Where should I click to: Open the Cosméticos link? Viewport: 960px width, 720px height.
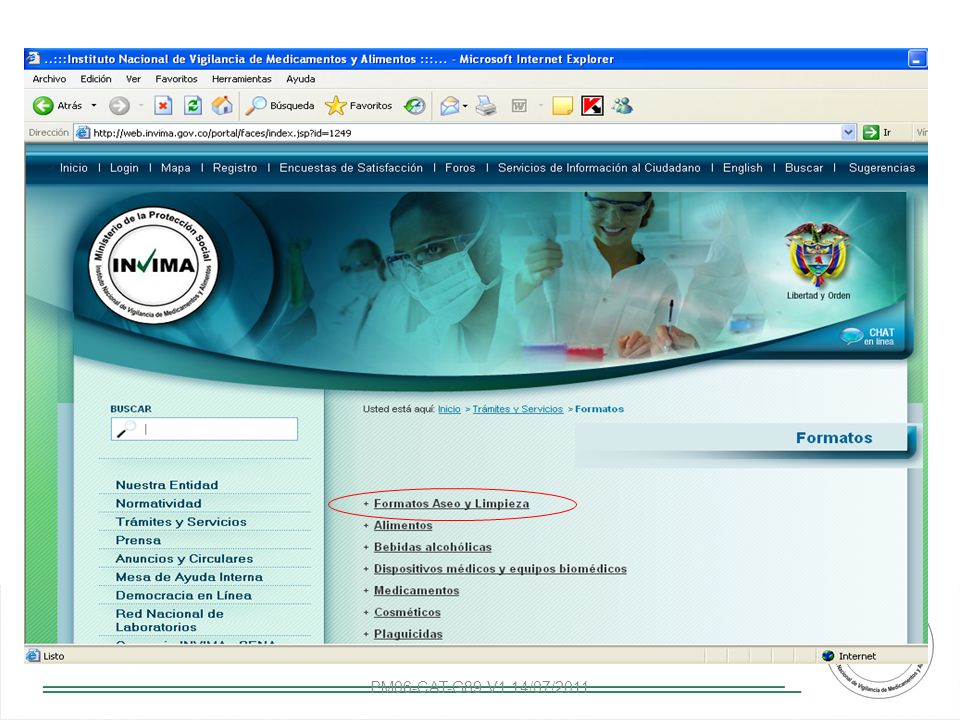click(407, 612)
